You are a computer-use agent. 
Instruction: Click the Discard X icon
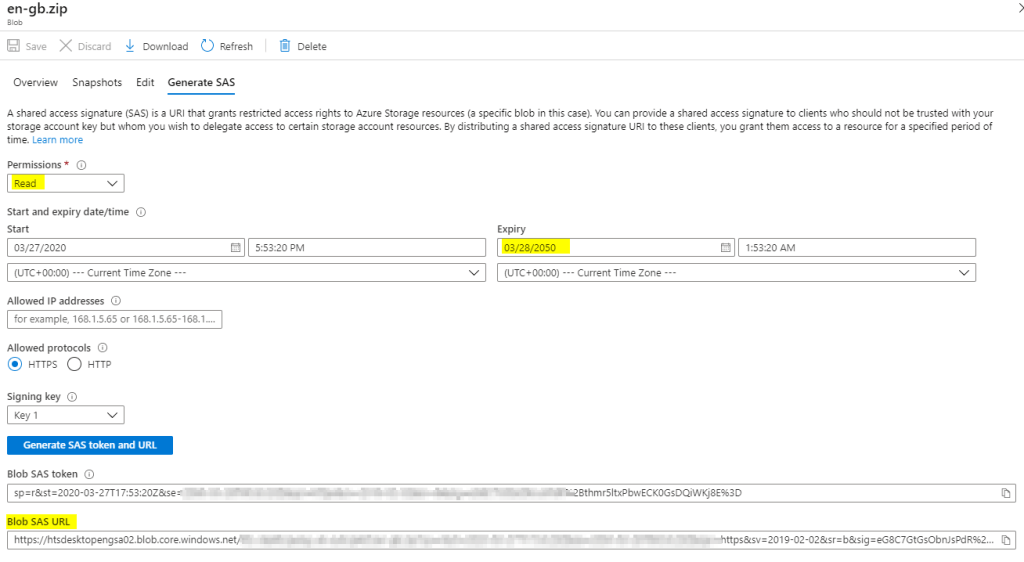[66, 46]
